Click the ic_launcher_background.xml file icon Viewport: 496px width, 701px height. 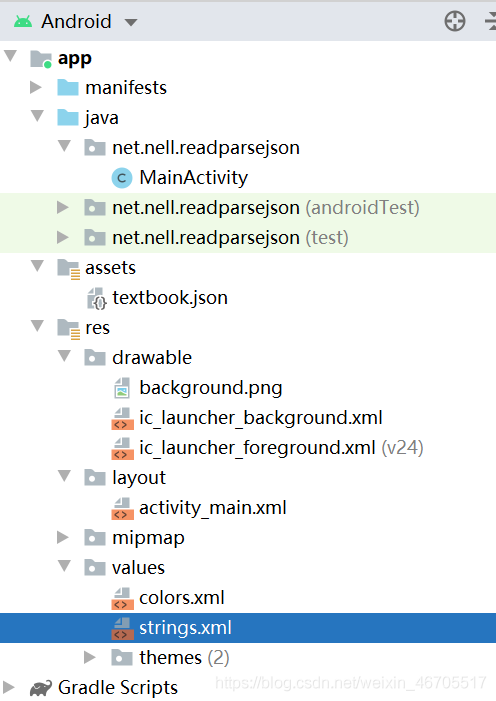122,418
